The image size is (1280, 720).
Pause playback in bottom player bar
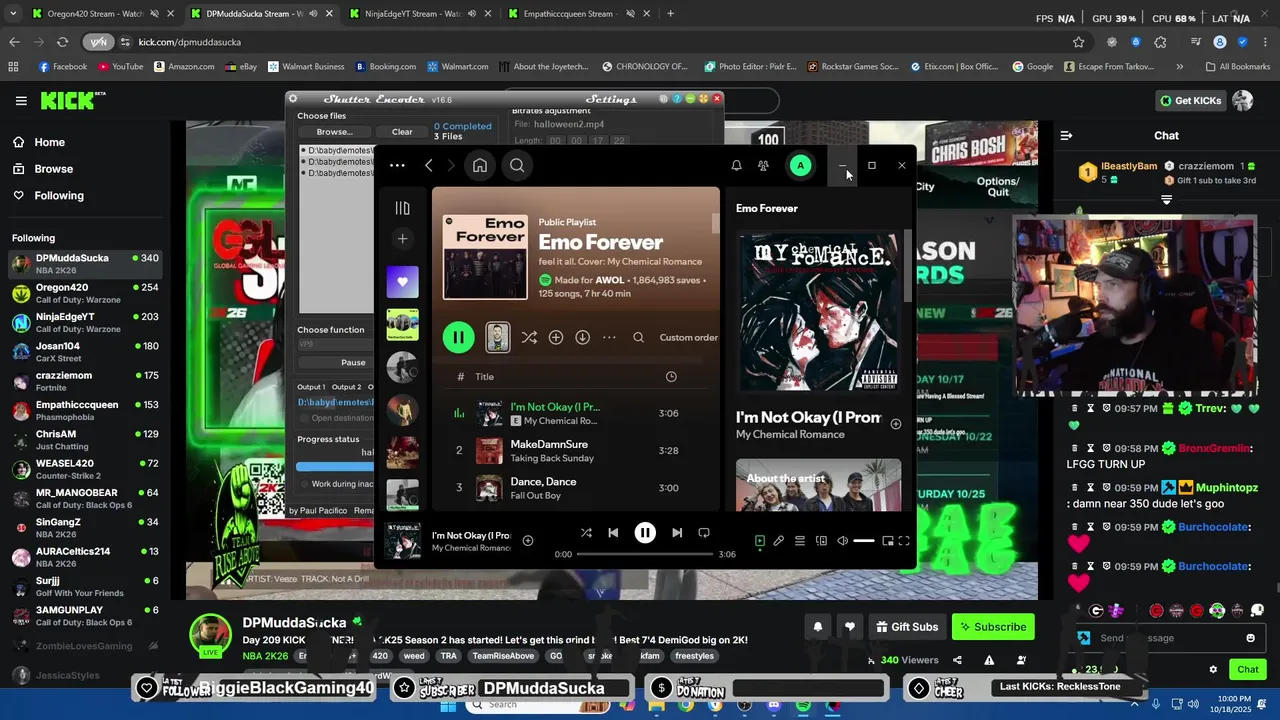click(x=645, y=533)
